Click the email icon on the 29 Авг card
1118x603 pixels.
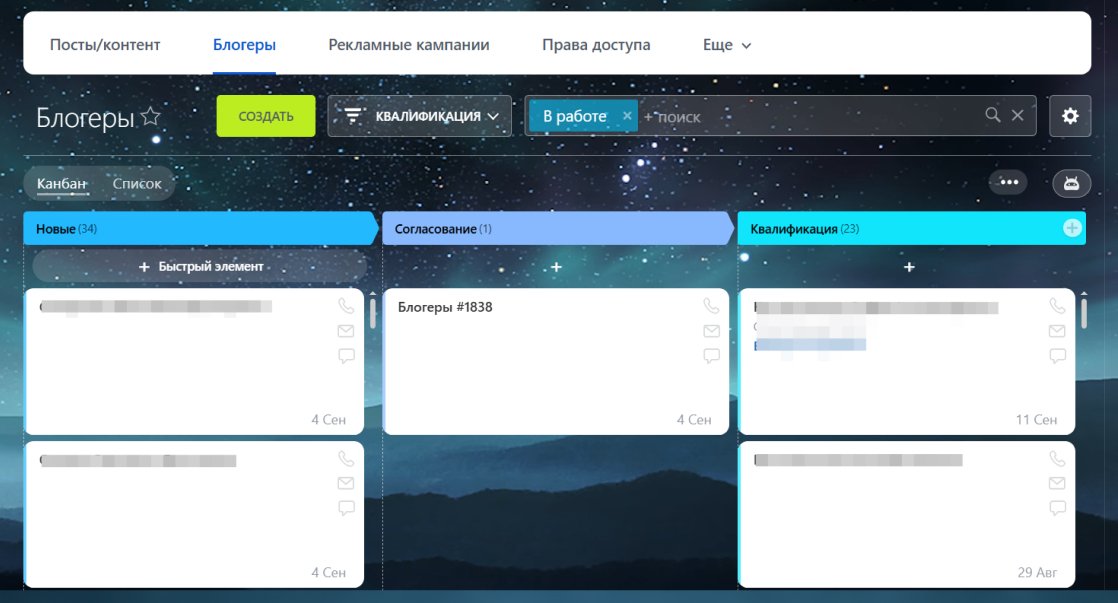point(1057,483)
